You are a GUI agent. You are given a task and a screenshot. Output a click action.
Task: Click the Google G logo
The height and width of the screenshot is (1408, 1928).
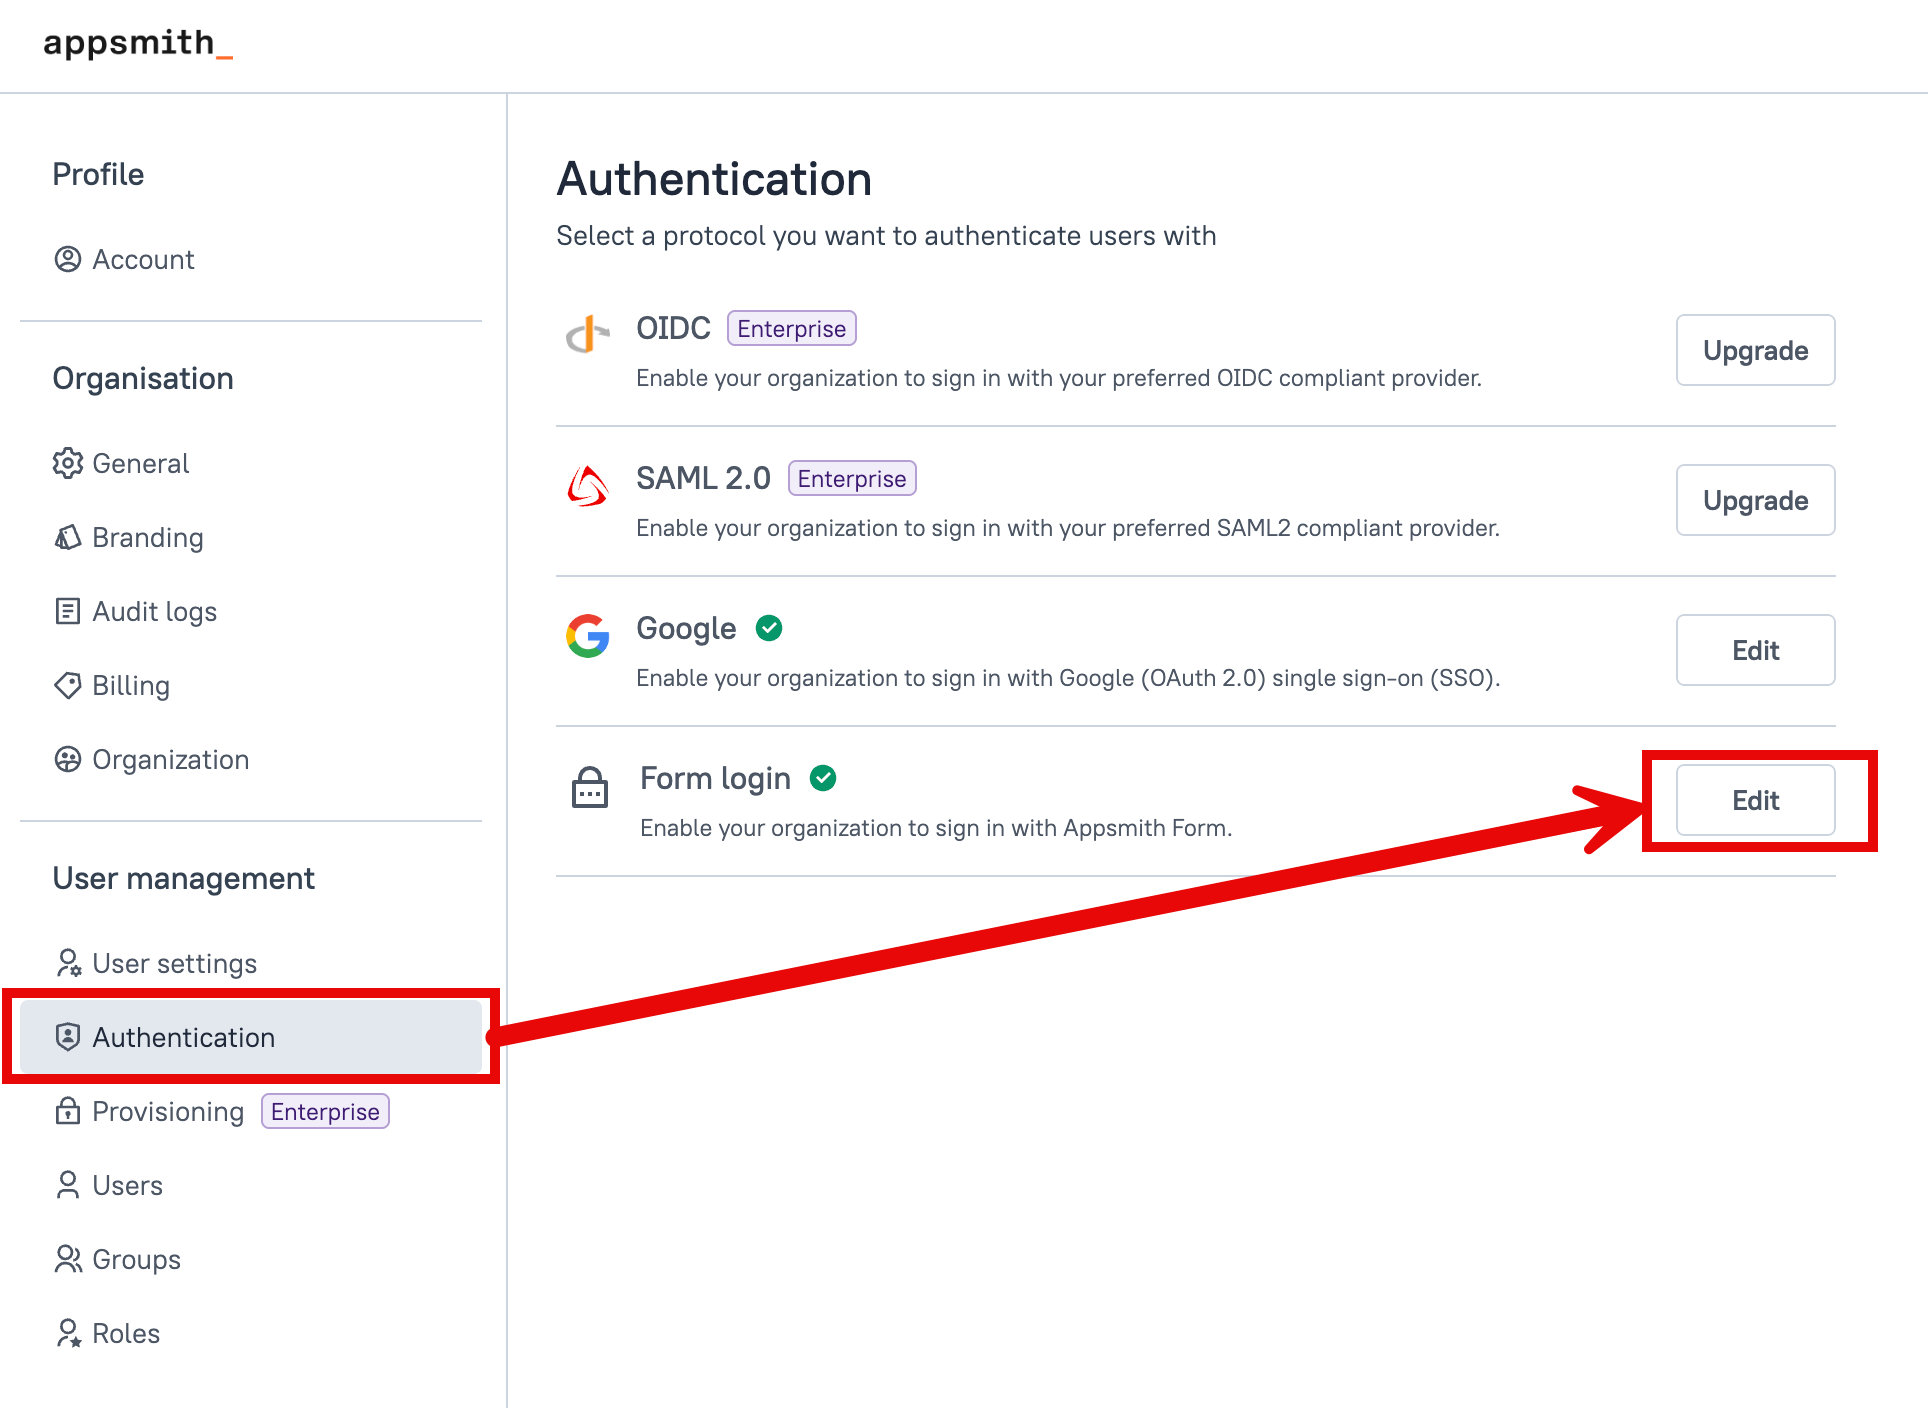(588, 636)
